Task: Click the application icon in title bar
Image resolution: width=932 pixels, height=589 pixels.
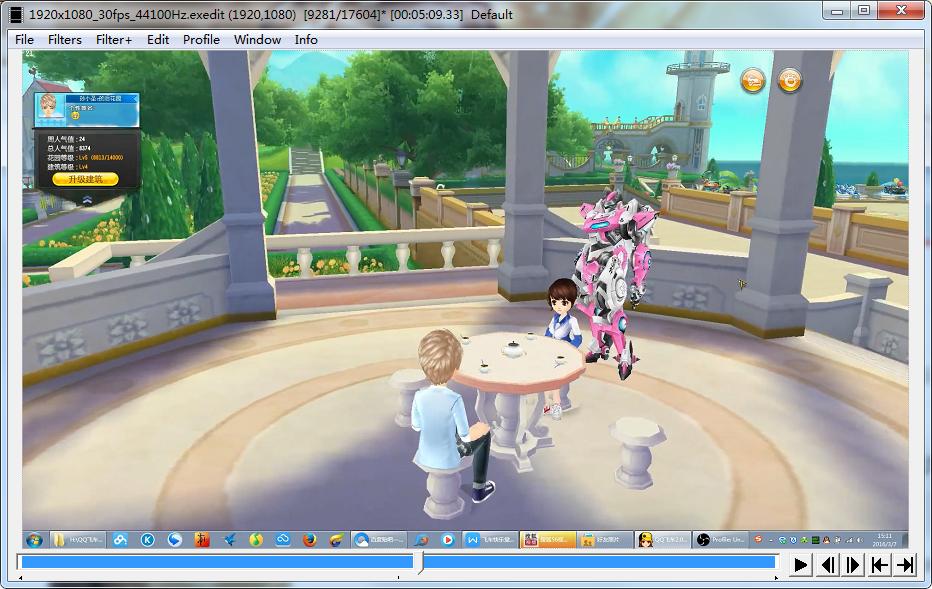Action: 17,14
